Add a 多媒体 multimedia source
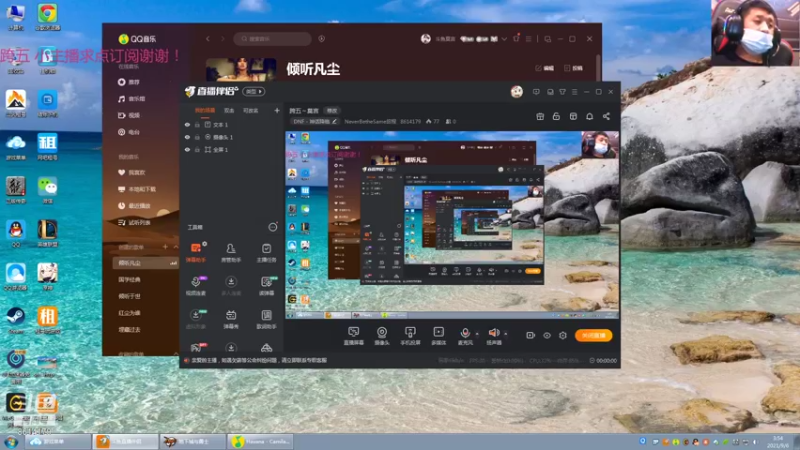The width and height of the screenshot is (800, 450). 438,336
